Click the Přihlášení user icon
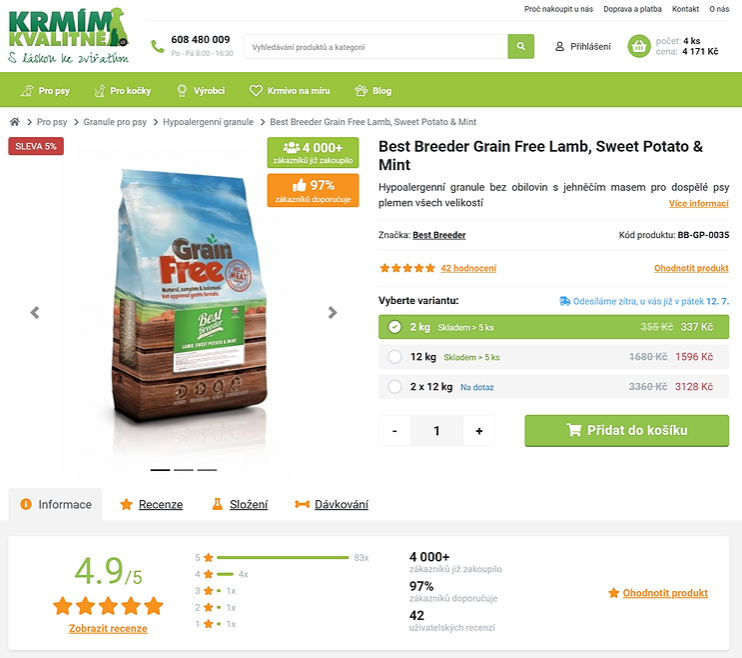Viewport: 742px width, 658px height. pyautogui.click(x=559, y=46)
